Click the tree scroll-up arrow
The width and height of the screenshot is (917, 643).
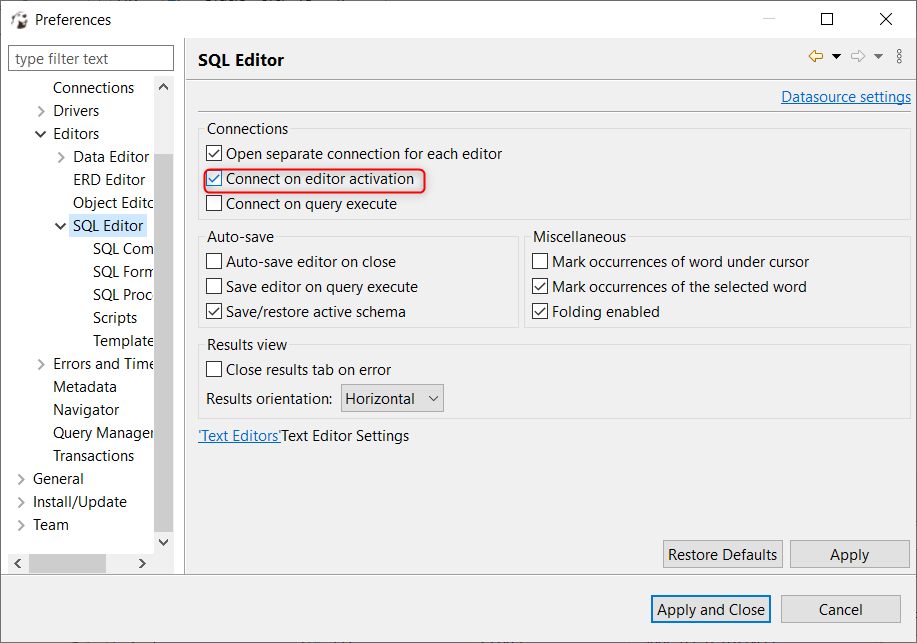(x=164, y=87)
